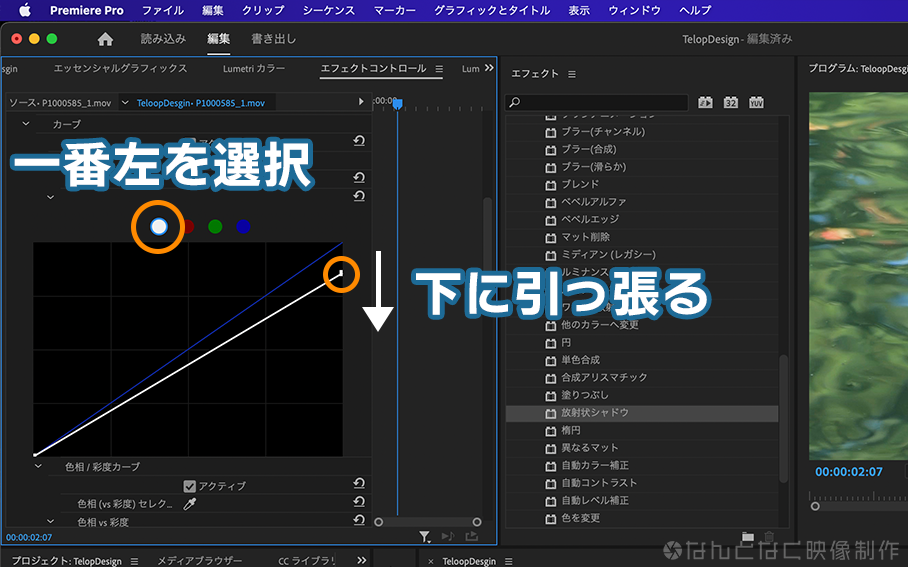The image size is (908, 567).
Task: Click the 32-bit color effects filter icon
Action: (730, 103)
